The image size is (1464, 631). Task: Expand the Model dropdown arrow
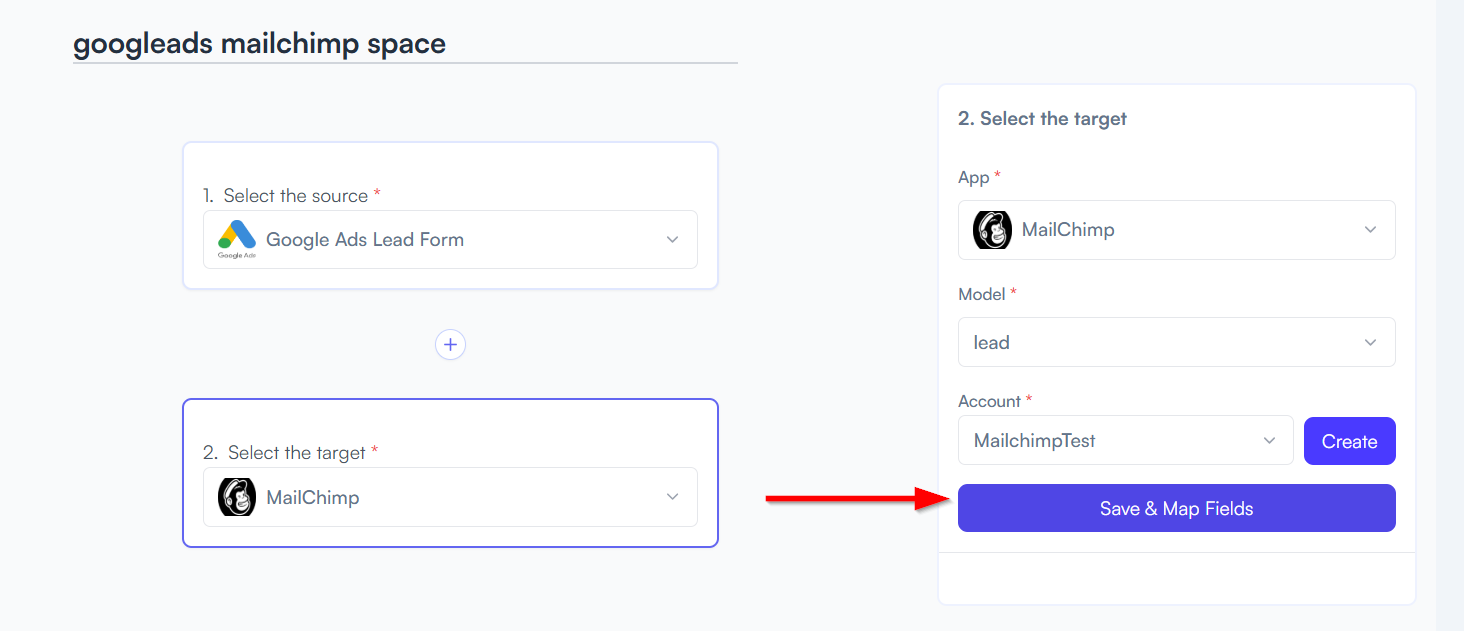(x=1371, y=343)
